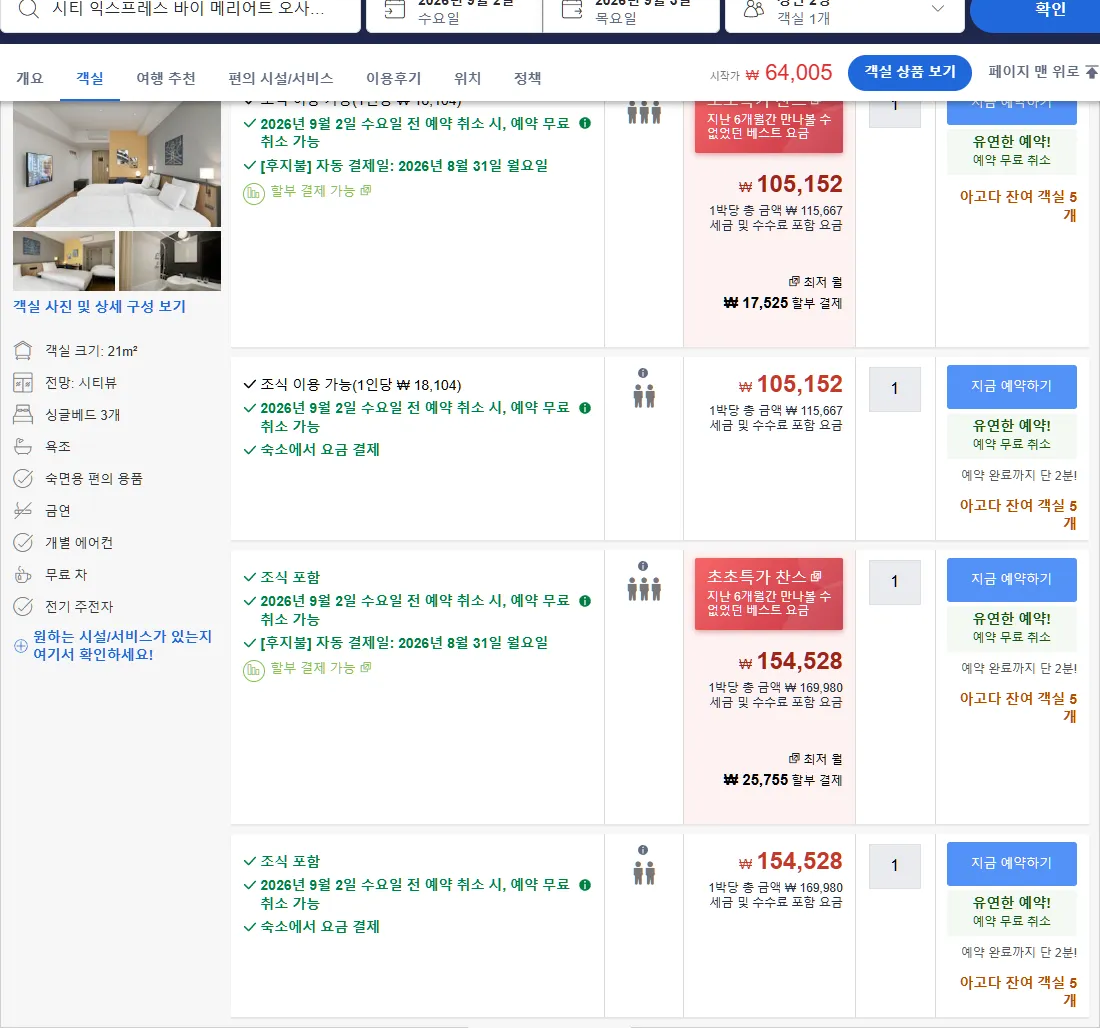The image size is (1100, 1028).
Task: Click the up-arrow icon next to 페이지 맨 위로
Action: point(1091,72)
